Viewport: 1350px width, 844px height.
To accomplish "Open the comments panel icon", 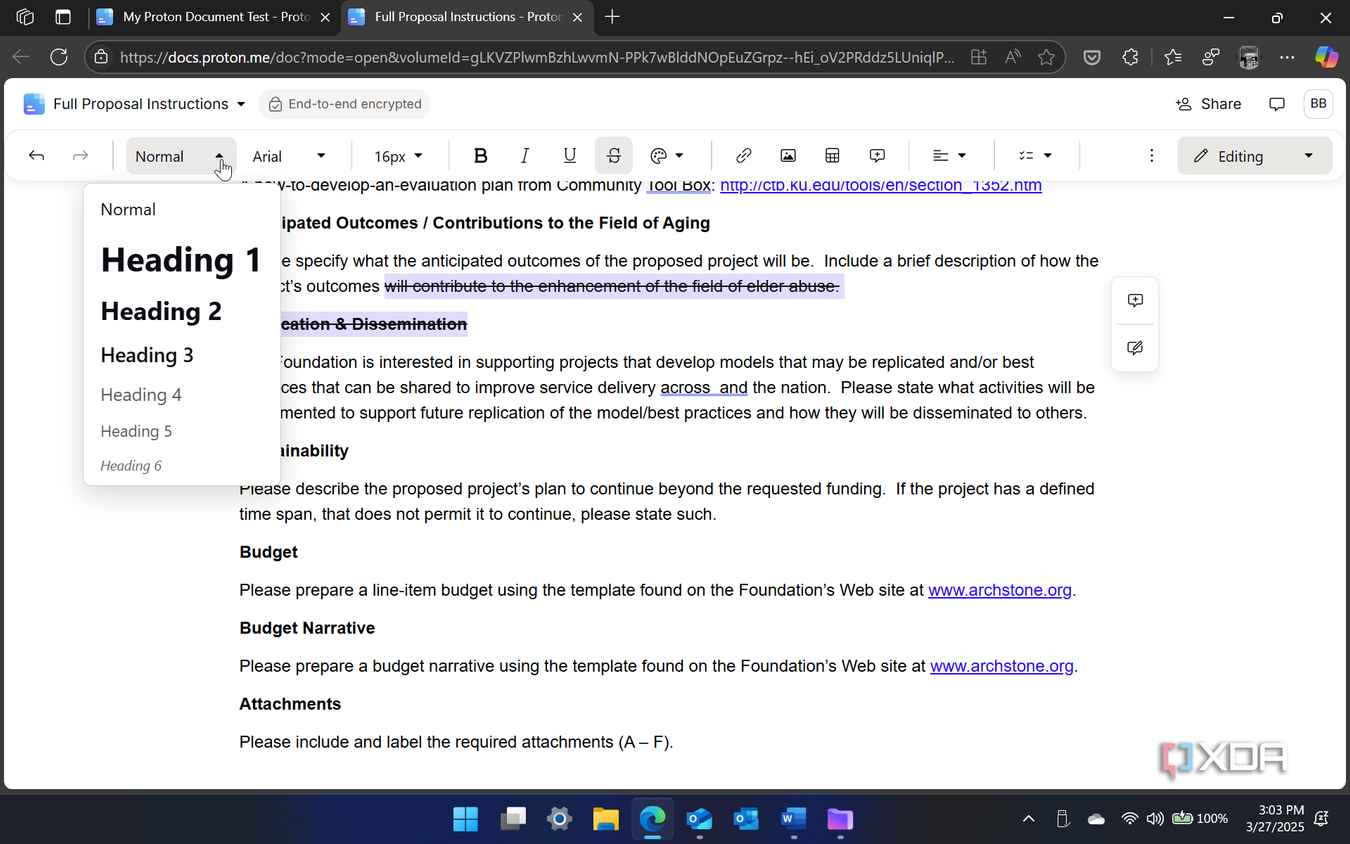I will [1277, 104].
